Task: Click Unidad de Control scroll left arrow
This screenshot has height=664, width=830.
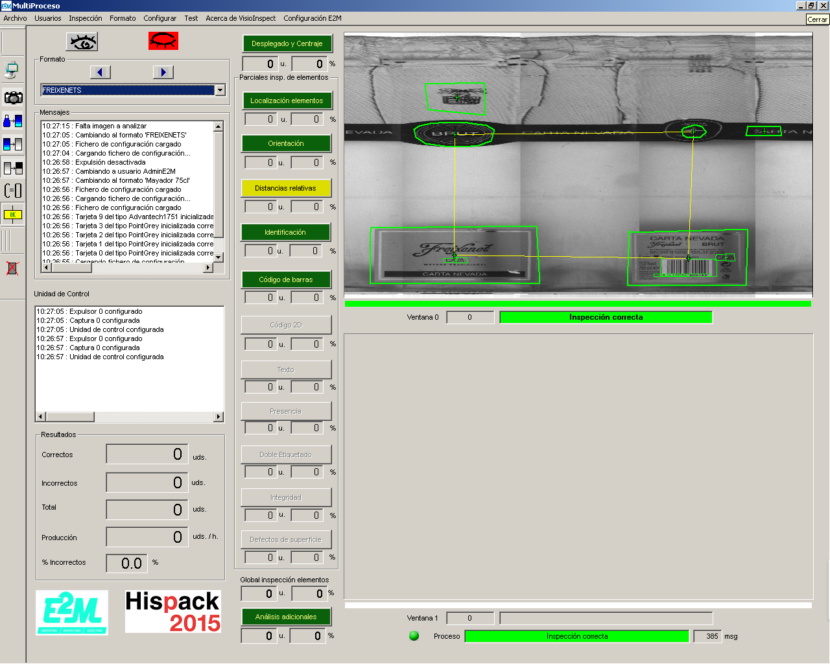Action: point(41,417)
